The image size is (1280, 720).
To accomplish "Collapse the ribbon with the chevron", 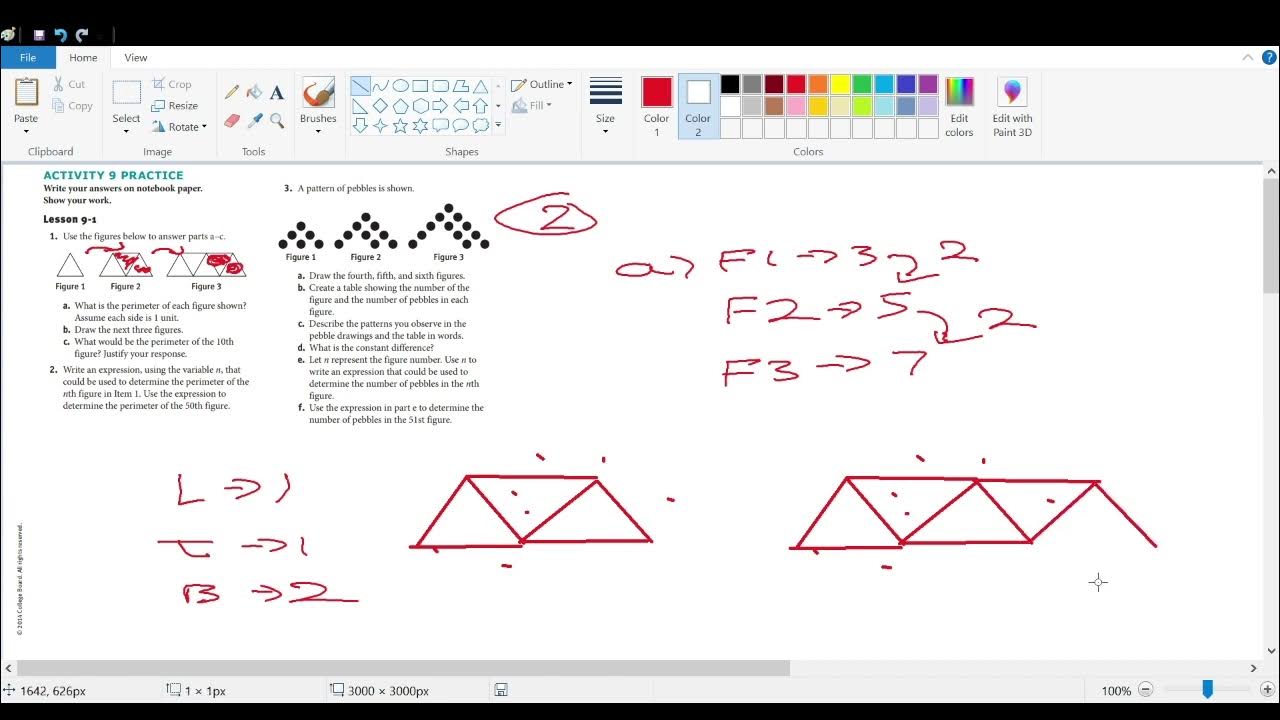I will pos(1247,58).
